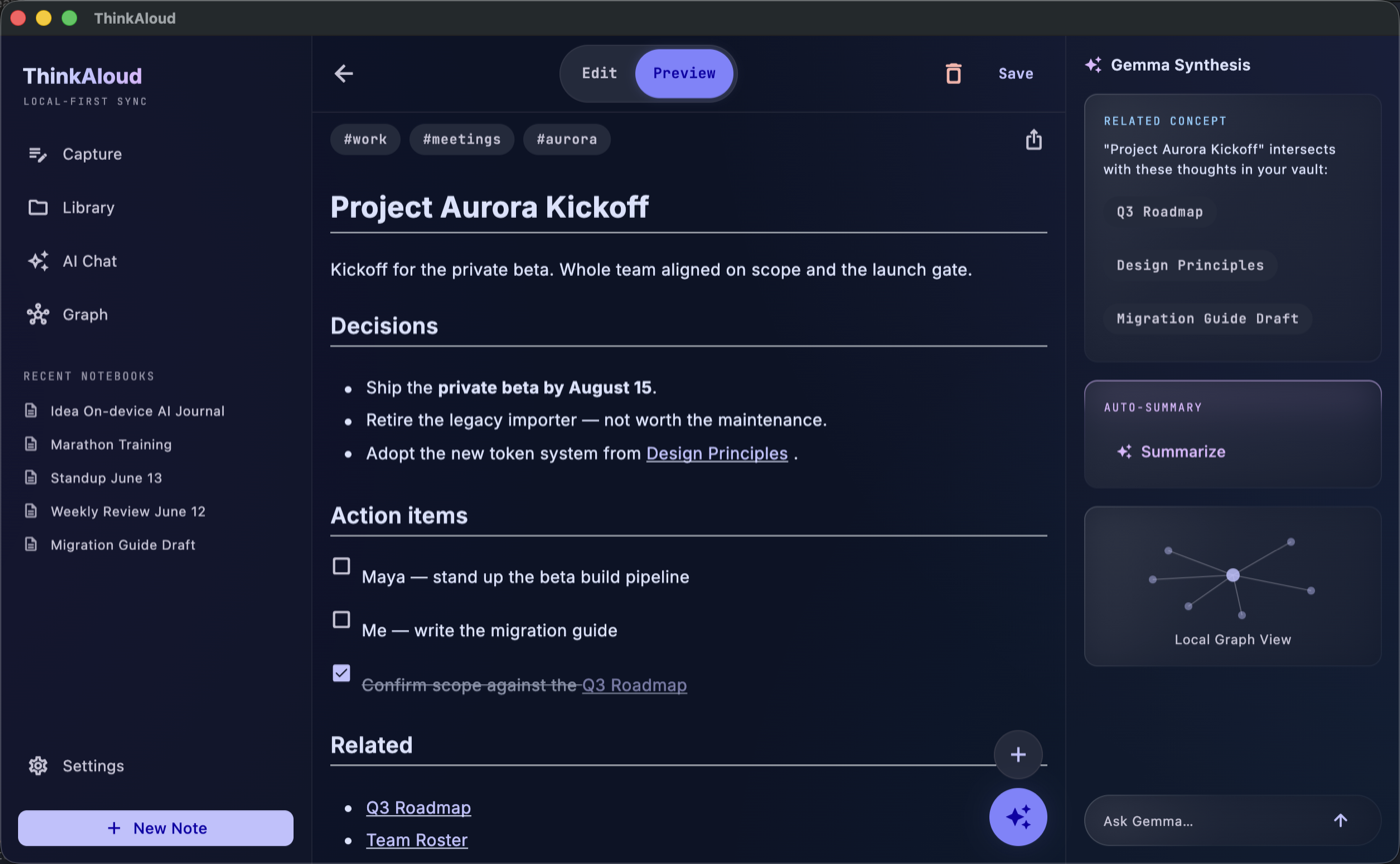Click document icon beside Marathon Training
Image resolution: width=1400 pixels, height=864 pixels.
(31, 444)
